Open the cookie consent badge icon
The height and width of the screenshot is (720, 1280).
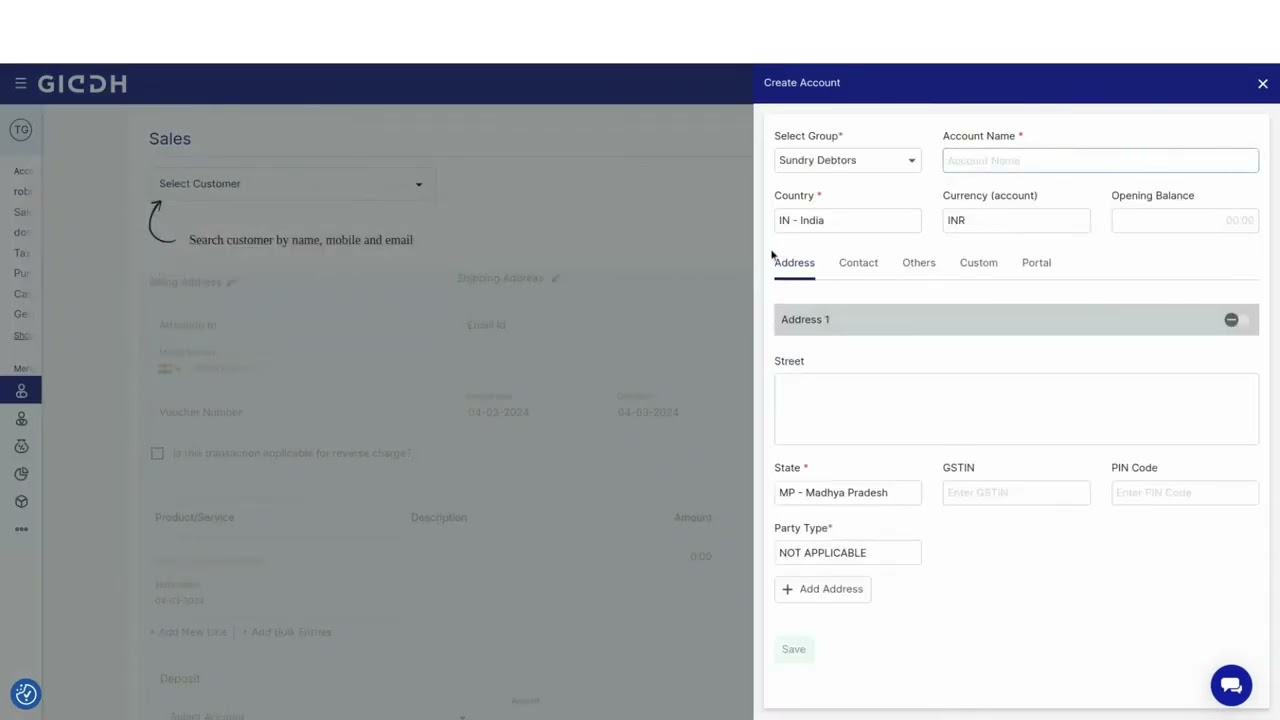tap(26, 694)
